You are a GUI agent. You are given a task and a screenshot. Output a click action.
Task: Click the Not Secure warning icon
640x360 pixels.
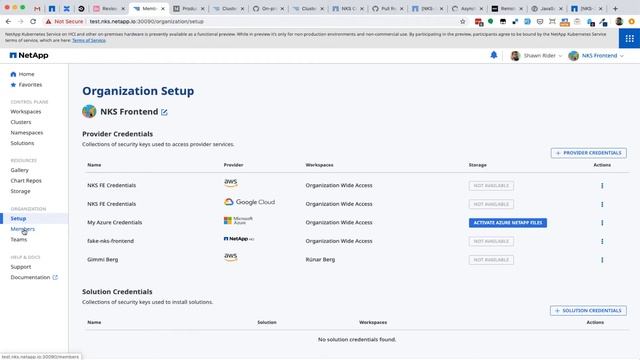tap(48, 21)
